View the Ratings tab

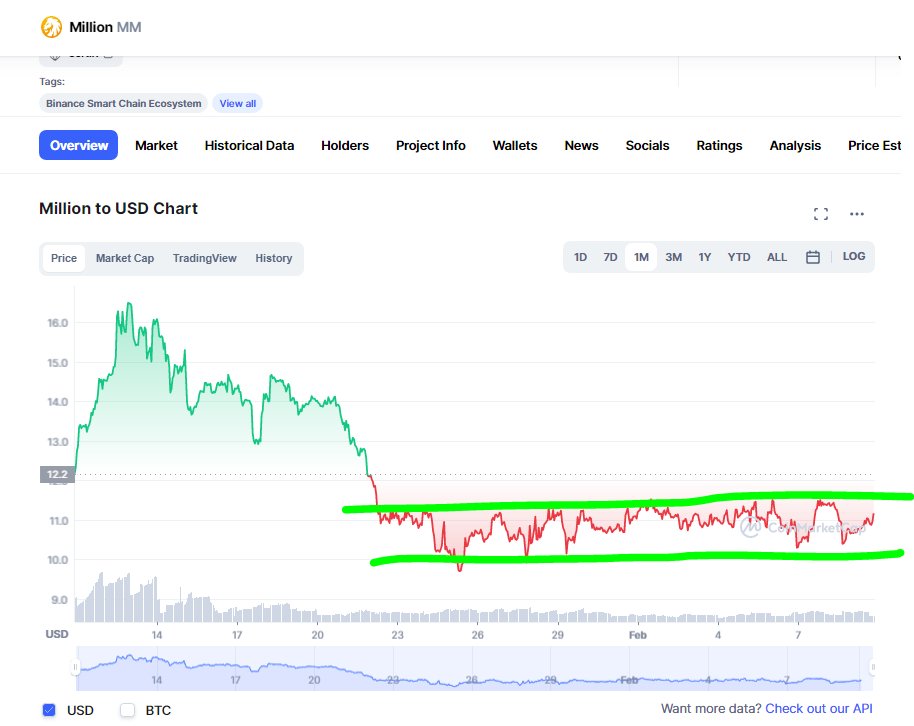pyautogui.click(x=719, y=146)
